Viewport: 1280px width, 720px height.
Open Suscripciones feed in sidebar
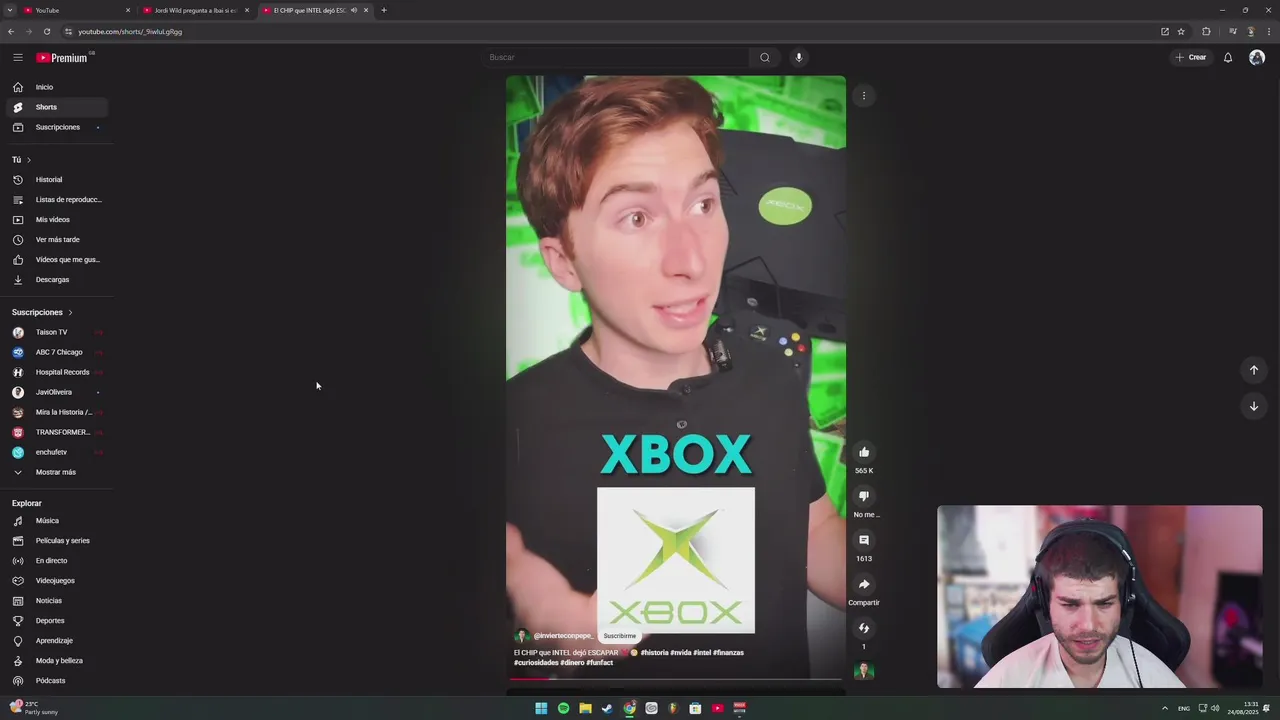coord(57,127)
